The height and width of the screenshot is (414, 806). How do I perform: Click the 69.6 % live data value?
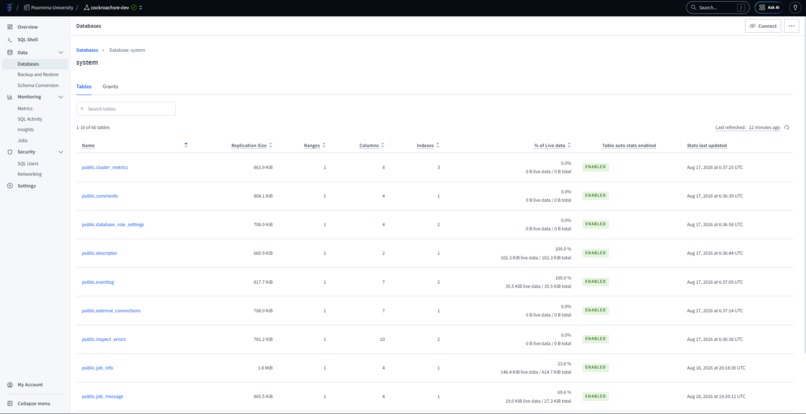point(564,392)
